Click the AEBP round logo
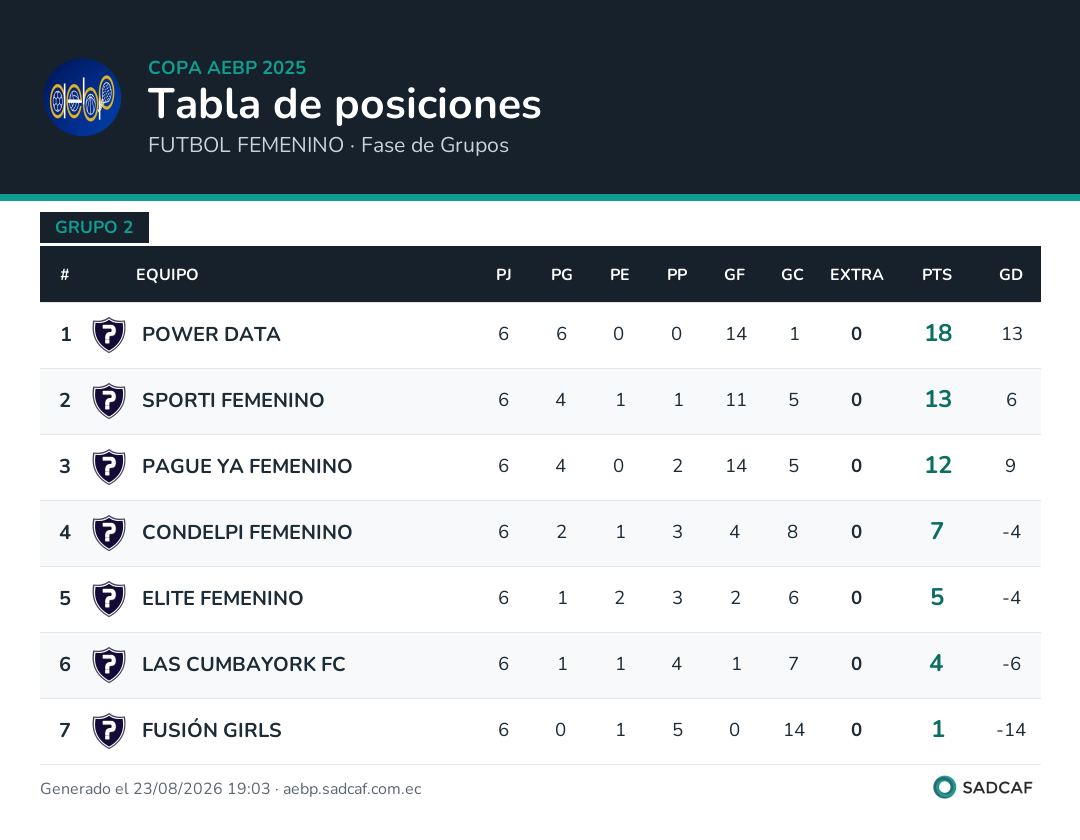Viewport: 1080px width, 840px height. (83, 97)
